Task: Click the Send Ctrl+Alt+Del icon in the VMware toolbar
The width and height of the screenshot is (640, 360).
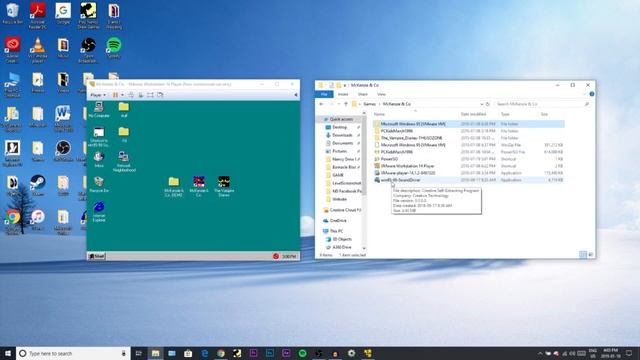Action: pos(131,95)
